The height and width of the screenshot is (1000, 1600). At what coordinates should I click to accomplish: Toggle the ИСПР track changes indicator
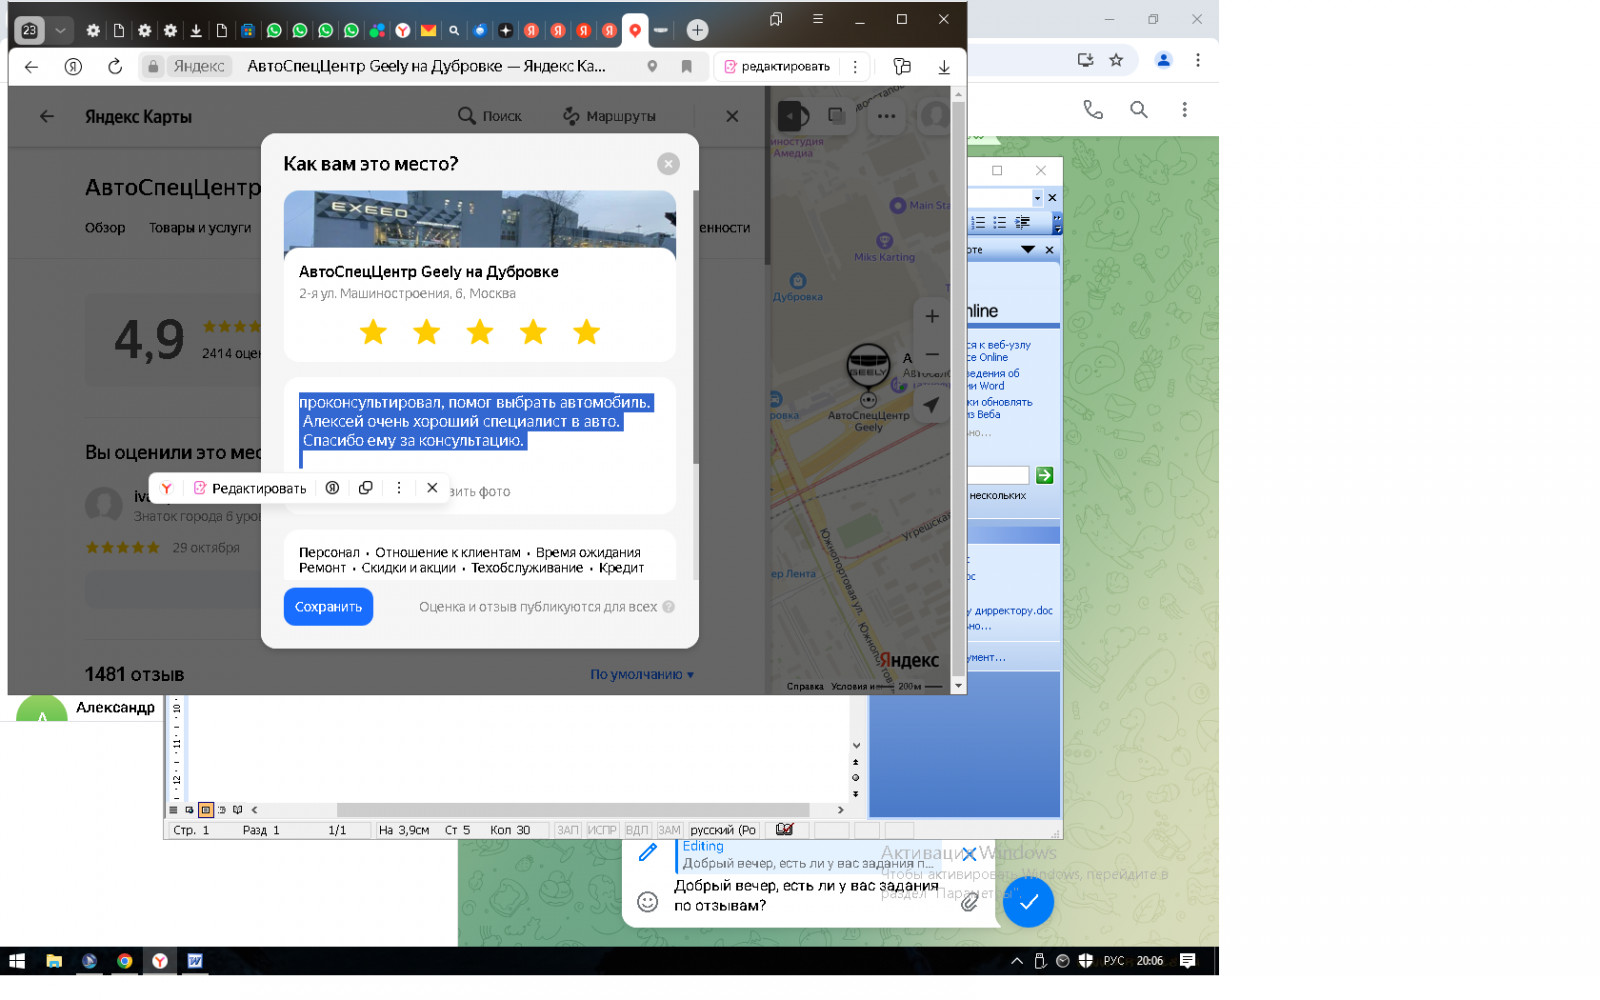click(602, 830)
